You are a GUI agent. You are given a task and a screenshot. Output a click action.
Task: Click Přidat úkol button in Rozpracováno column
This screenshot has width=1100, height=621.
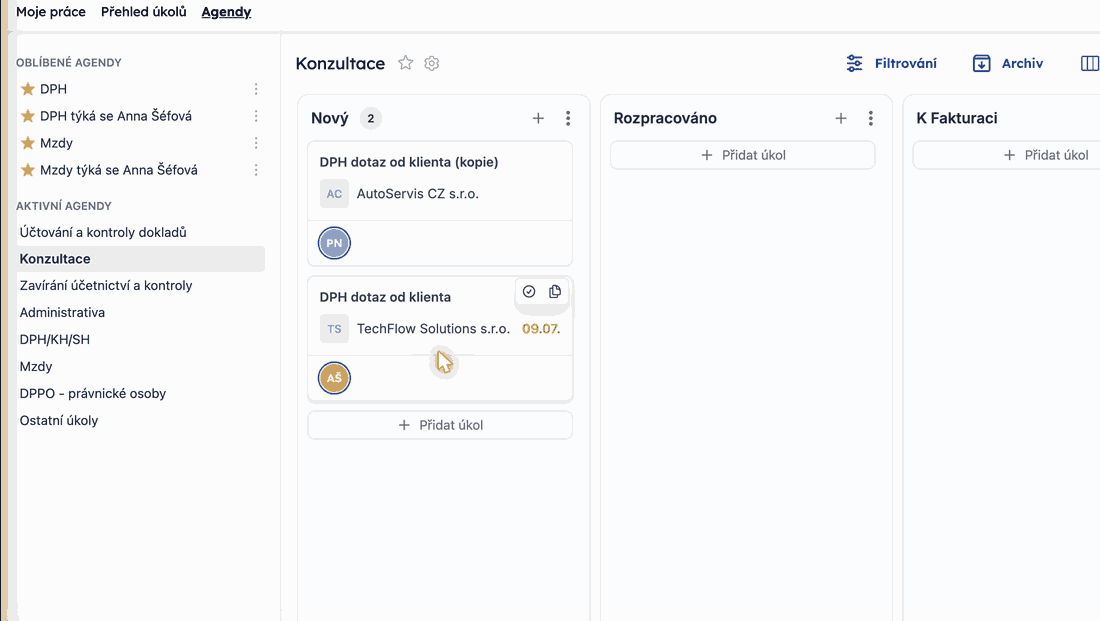pyautogui.click(x=743, y=155)
